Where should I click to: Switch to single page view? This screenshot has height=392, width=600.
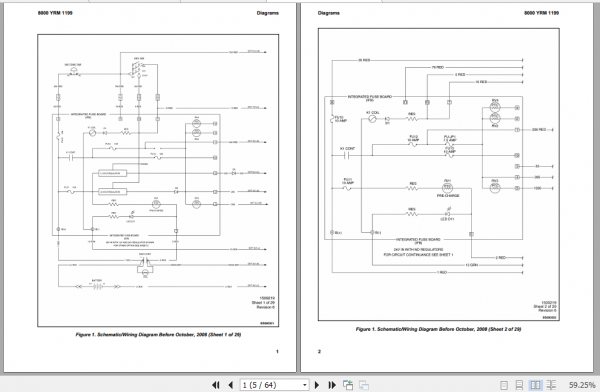504,385
